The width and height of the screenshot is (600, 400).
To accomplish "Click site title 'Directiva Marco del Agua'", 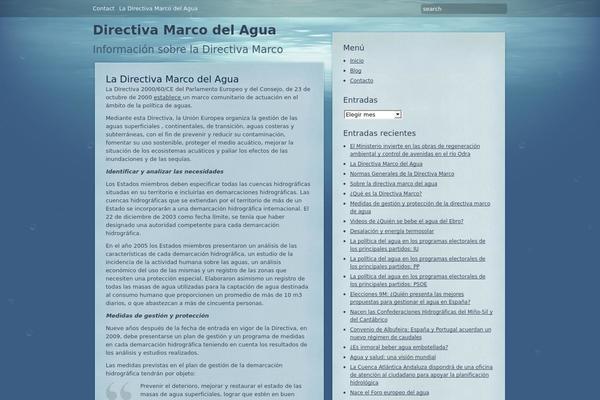I will tap(184, 30).
